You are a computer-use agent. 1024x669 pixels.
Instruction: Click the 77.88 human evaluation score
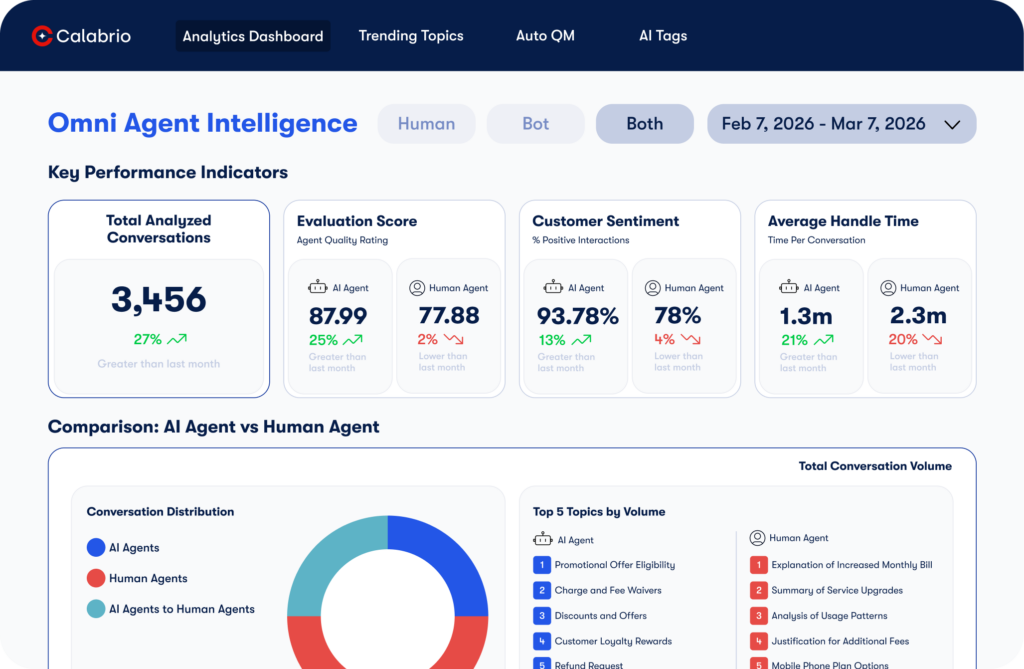(x=449, y=316)
